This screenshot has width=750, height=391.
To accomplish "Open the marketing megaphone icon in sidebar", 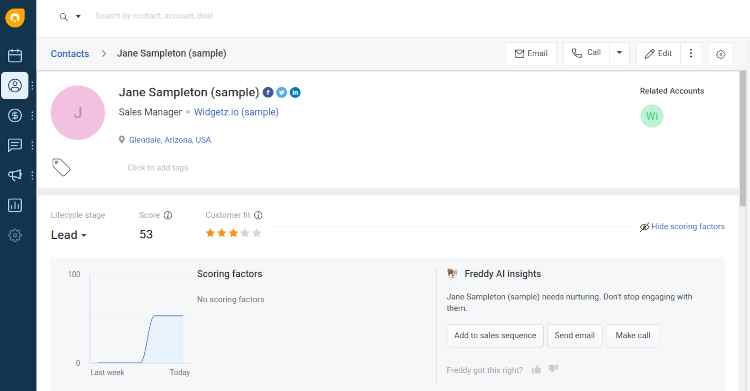I will click(x=15, y=175).
